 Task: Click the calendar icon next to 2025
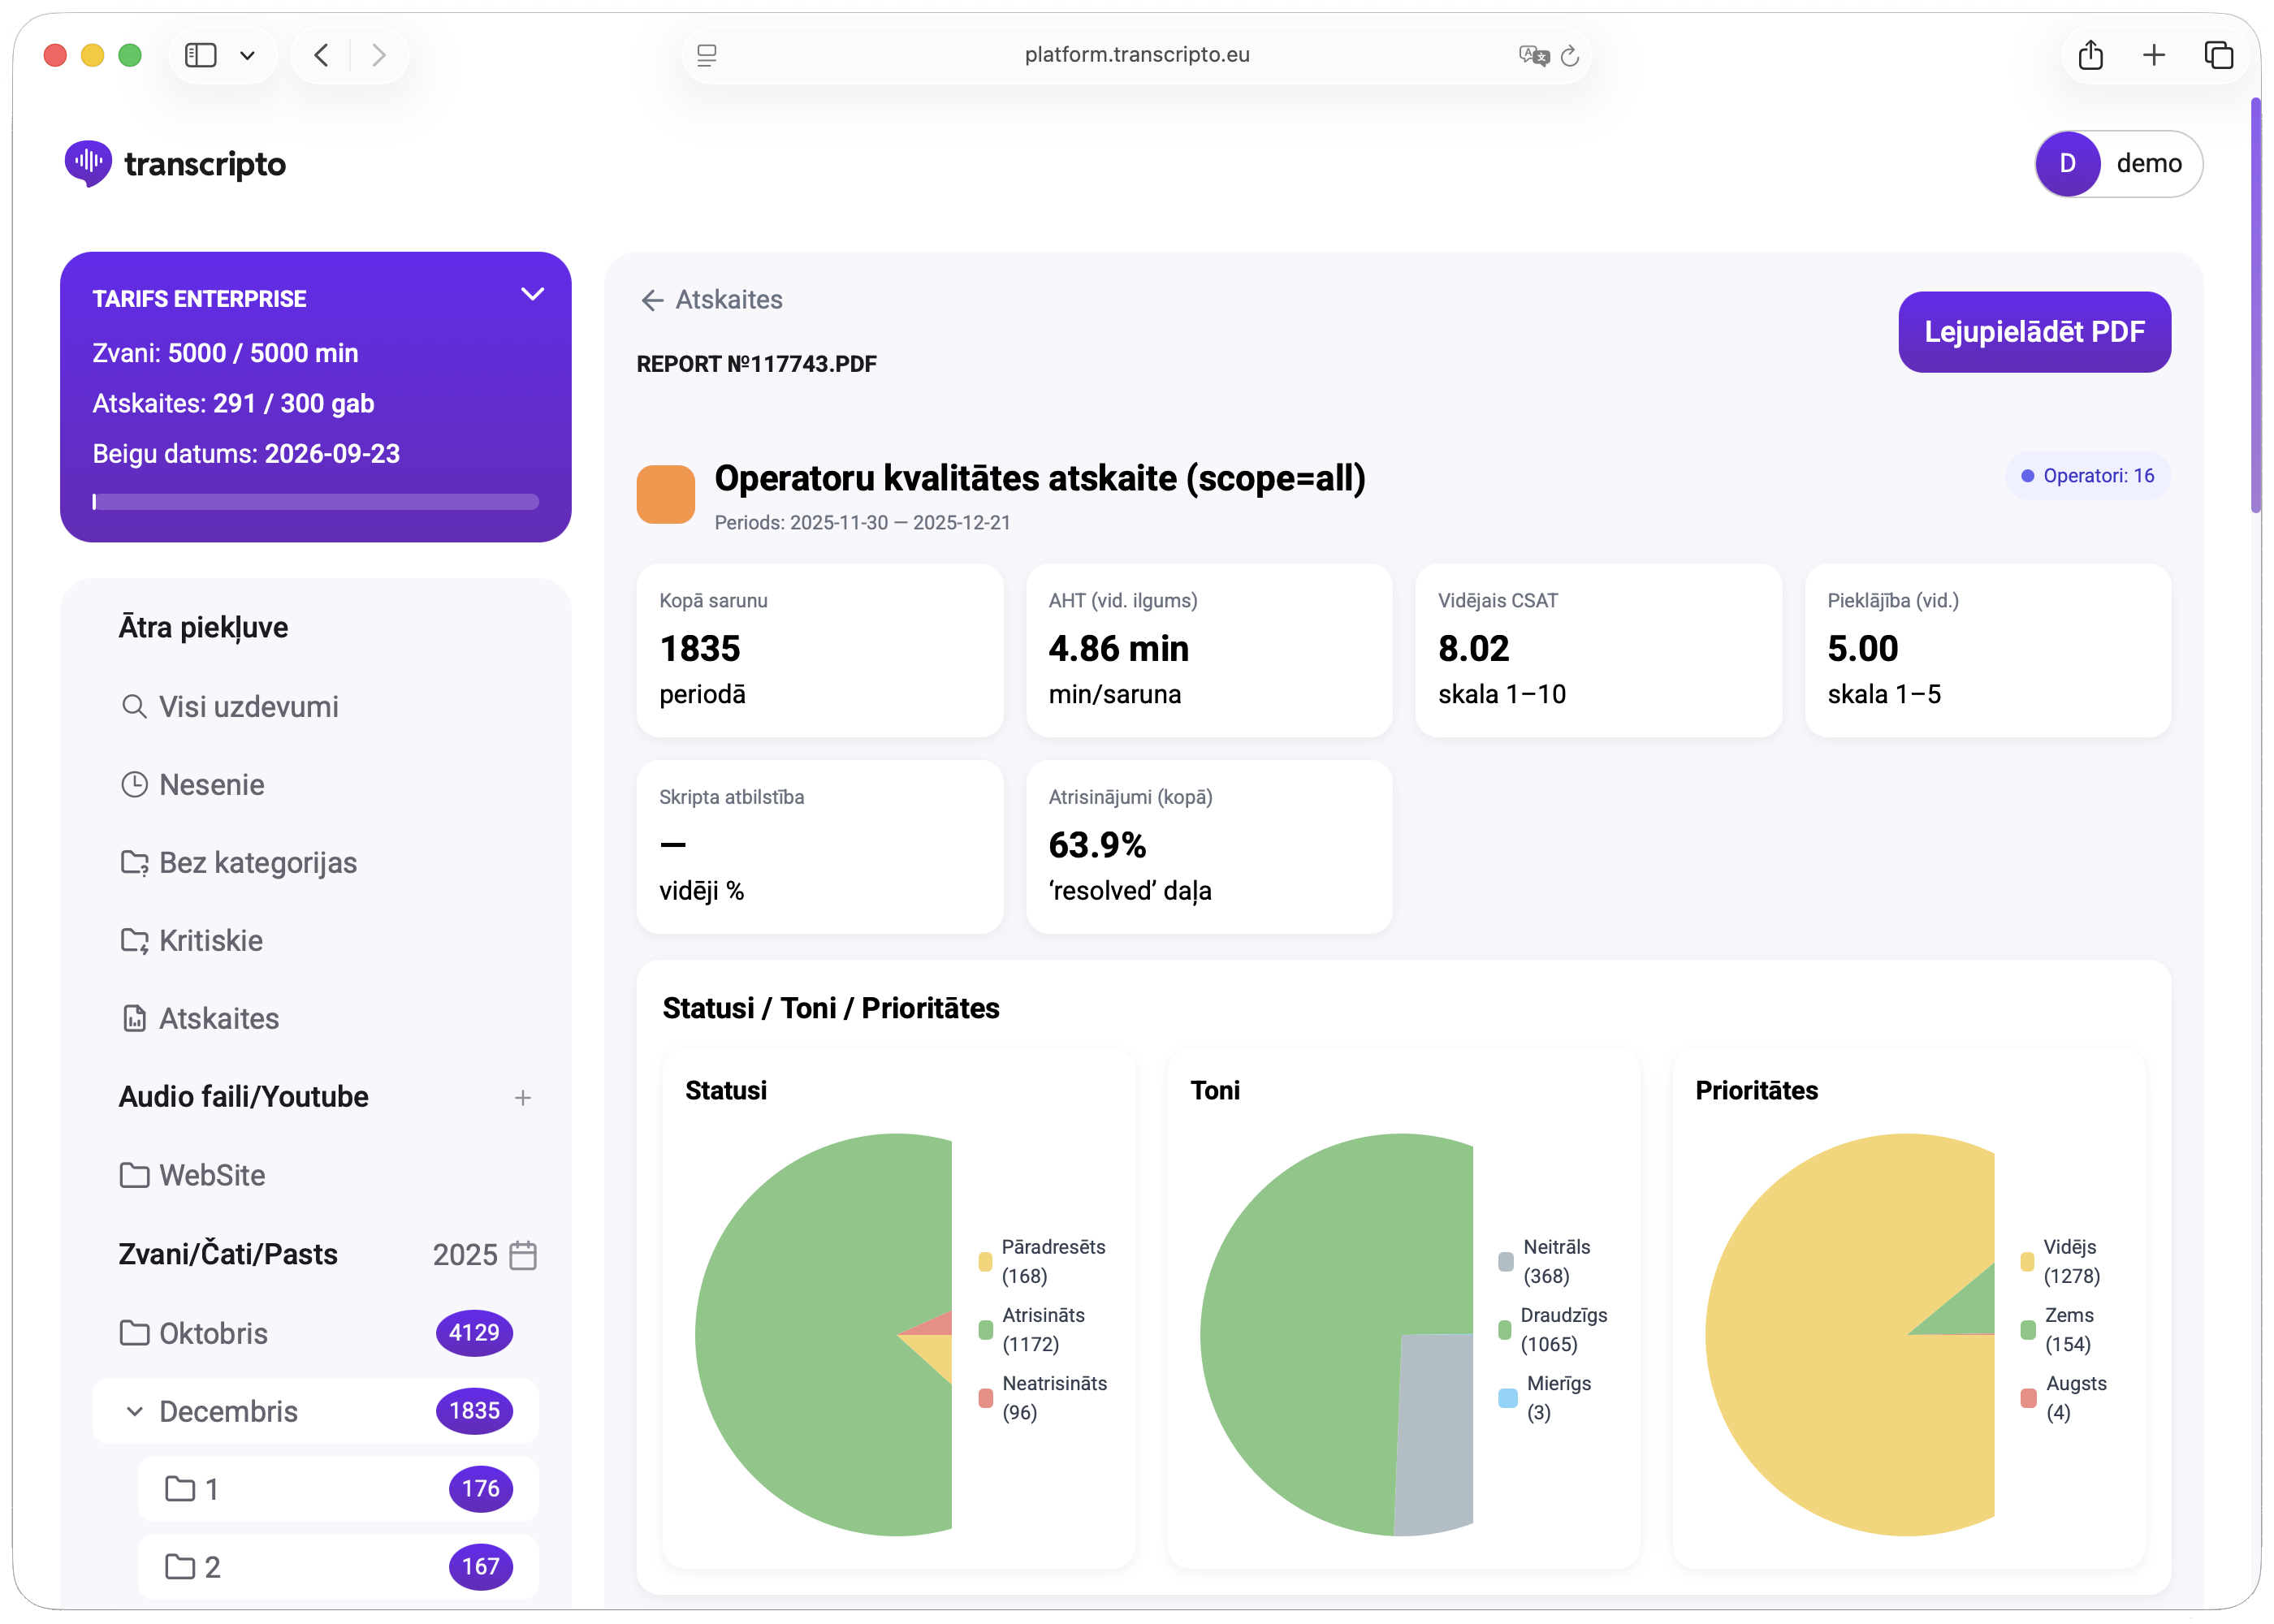523,1254
